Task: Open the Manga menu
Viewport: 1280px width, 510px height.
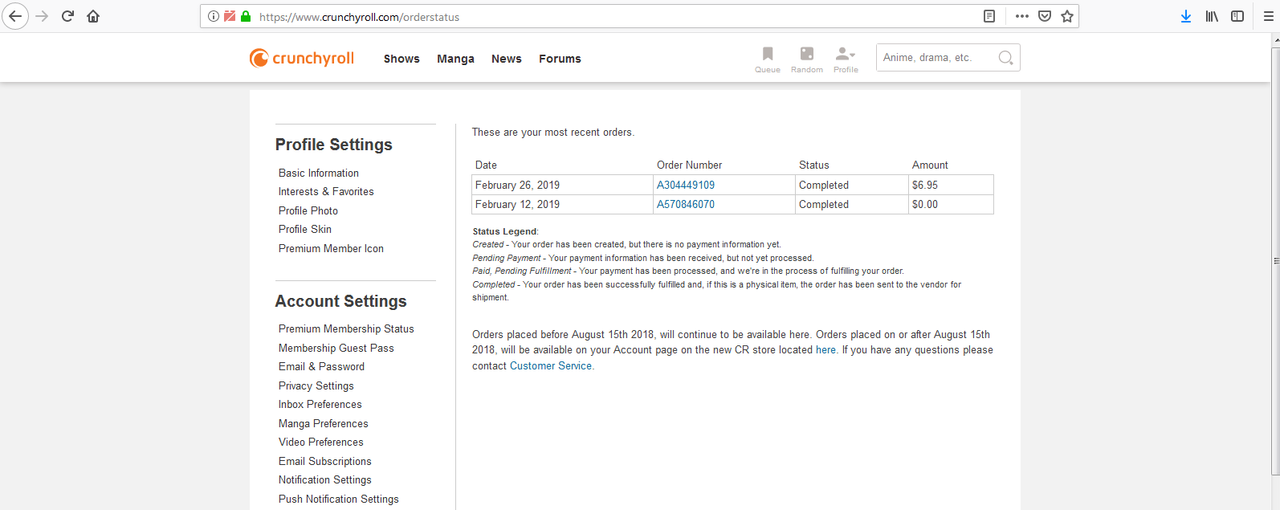Action: (455, 59)
